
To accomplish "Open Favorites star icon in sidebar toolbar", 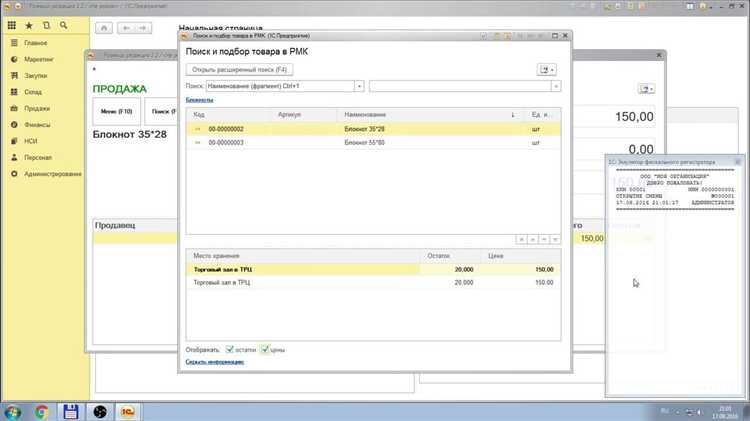I will point(29,25).
